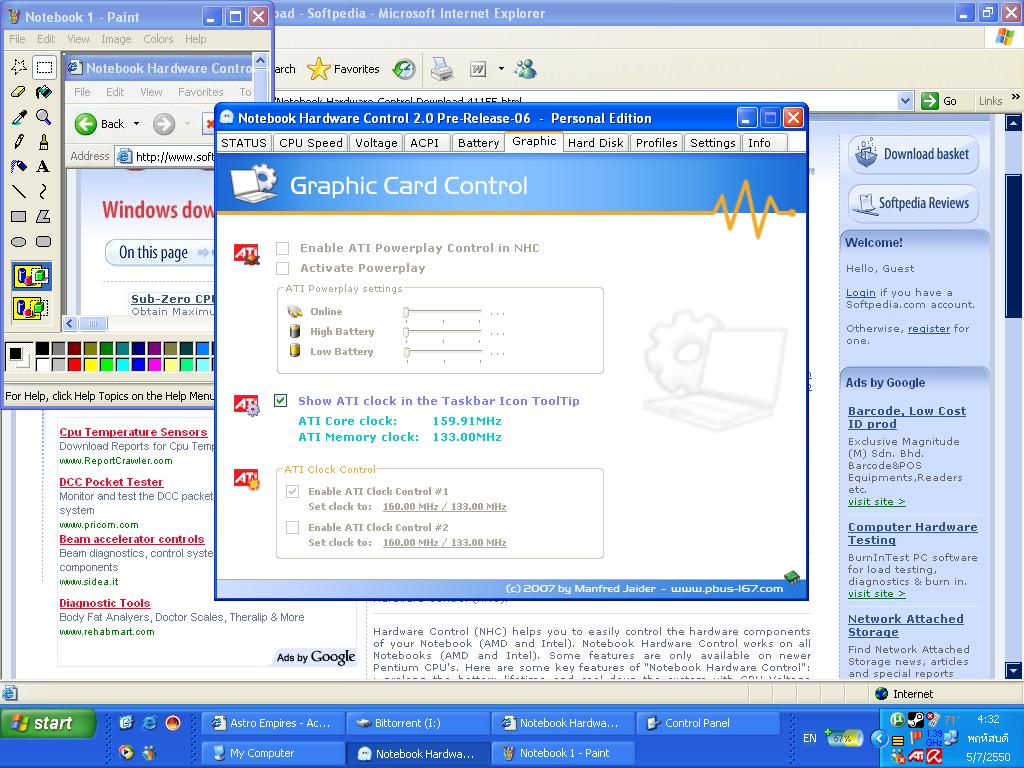Select the opaque background option in Paint toolbox
This screenshot has height=768, width=1024.
[x=31, y=276]
